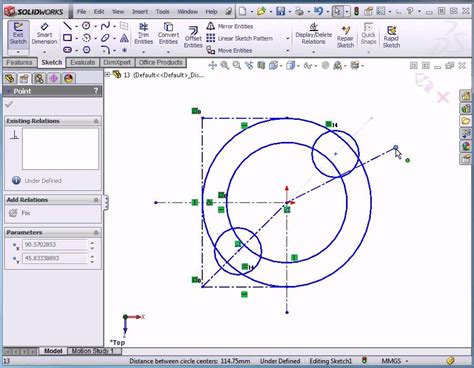Select the Spline sketch tool

click(x=105, y=26)
